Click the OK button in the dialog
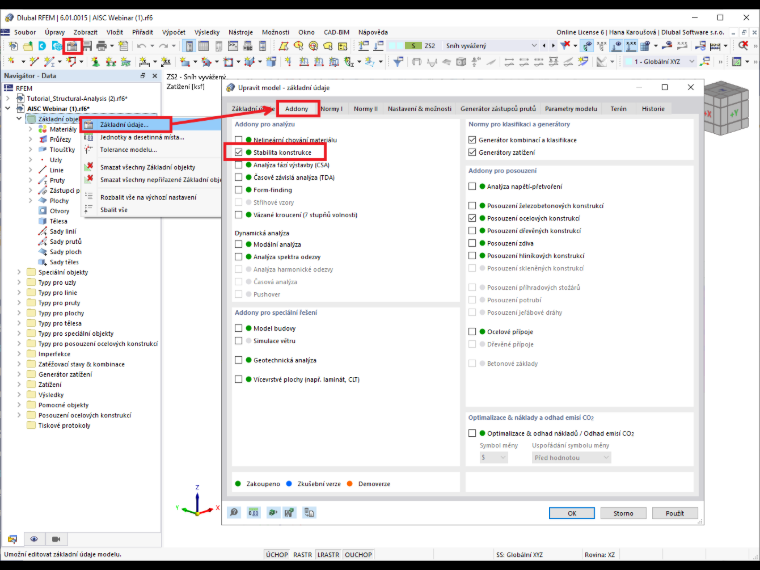Screen dimensions: 760x570 (x=572, y=513)
